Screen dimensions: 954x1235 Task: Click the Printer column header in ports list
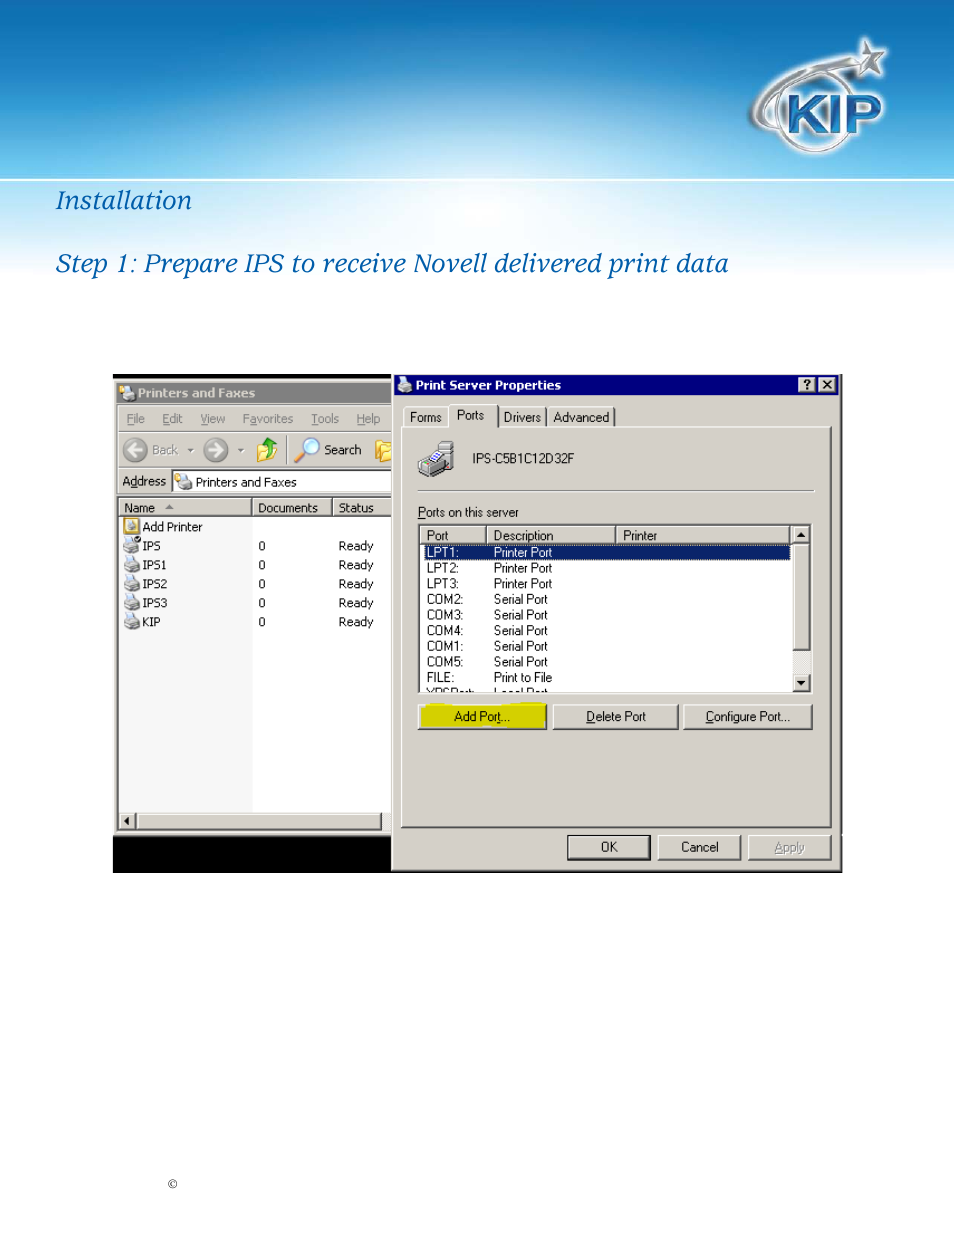pyautogui.click(x=703, y=535)
